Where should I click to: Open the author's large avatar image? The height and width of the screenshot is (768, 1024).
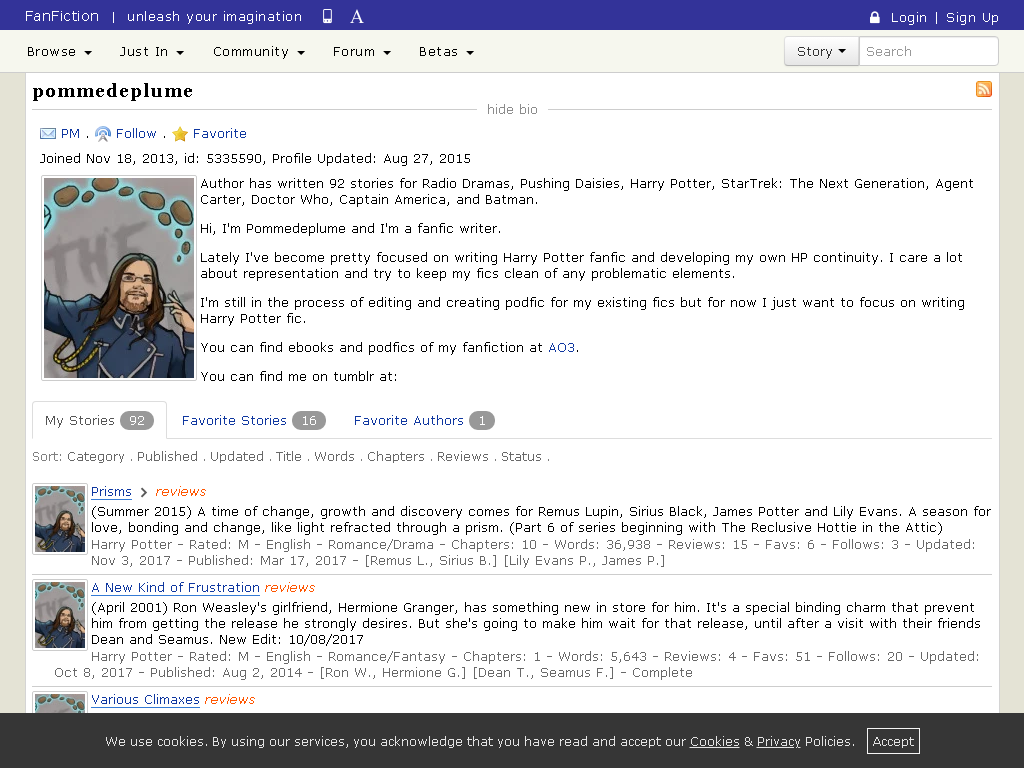pyautogui.click(x=119, y=278)
